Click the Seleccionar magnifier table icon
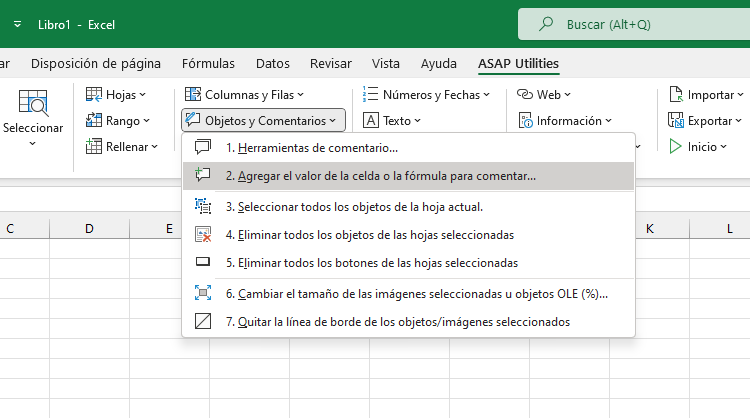This screenshot has height=418, width=750. [x=33, y=103]
